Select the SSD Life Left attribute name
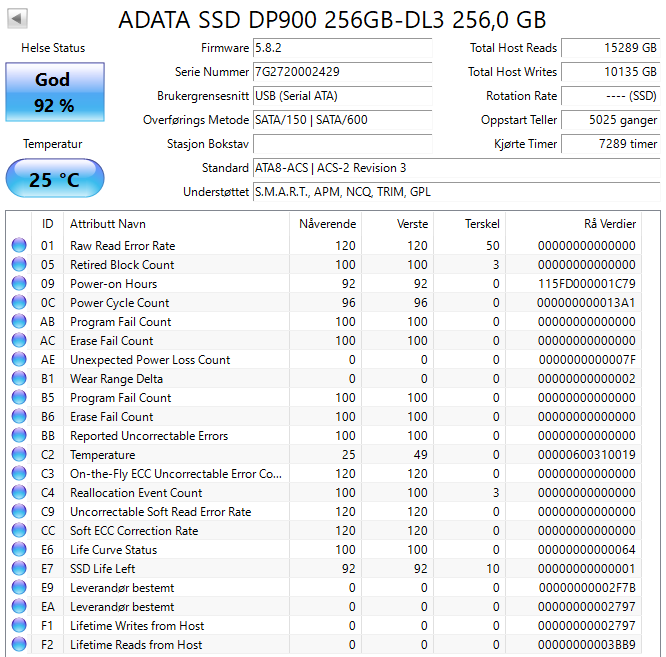This screenshot has height=657, width=666. [x=102, y=569]
